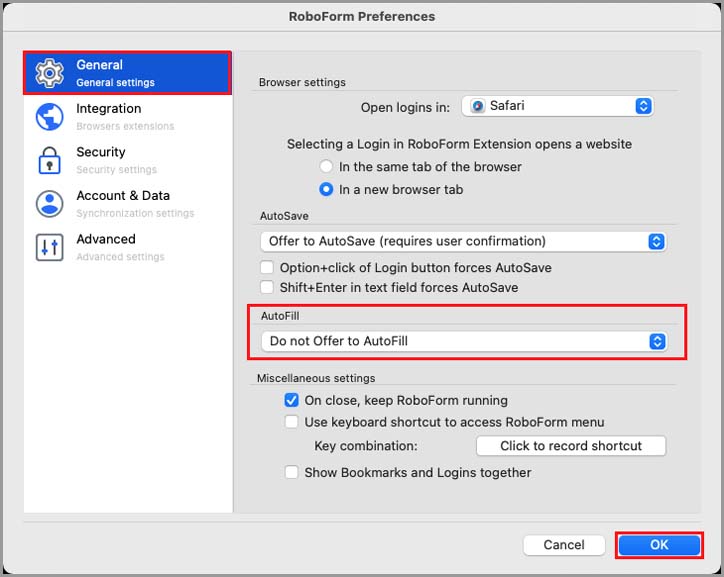
Task: Uncheck 'On close, keep RoboForm running'
Action: [291, 400]
